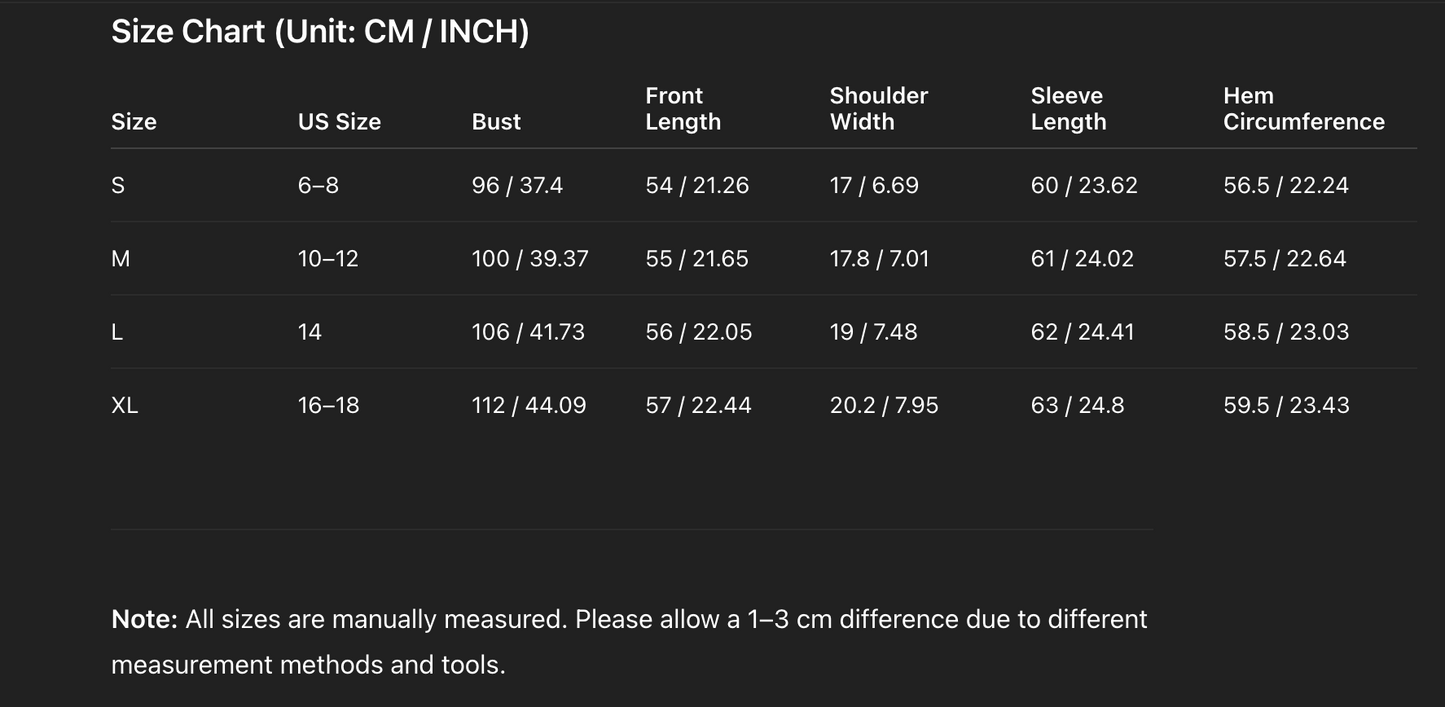Viewport: 1445px width, 707px height.
Task: Select the S size row label
Action: [x=118, y=185]
